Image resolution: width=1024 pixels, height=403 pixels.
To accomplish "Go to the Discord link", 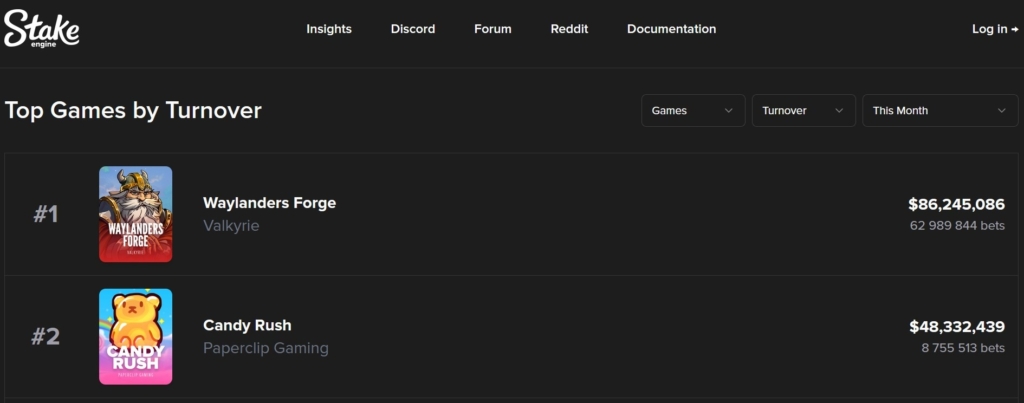I will pos(413,29).
